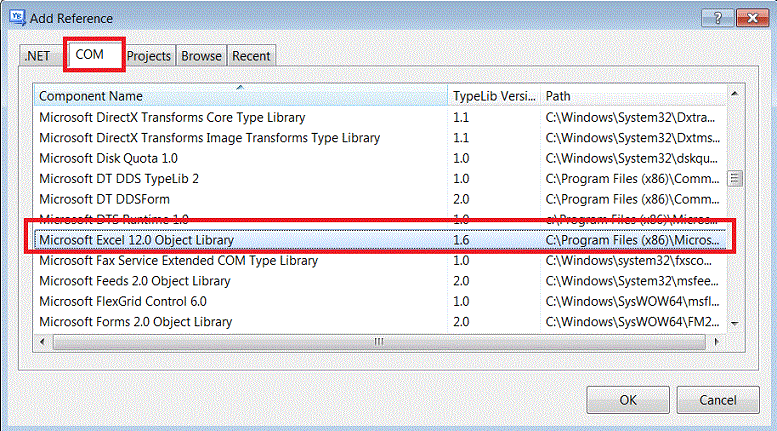Close the Add Reference dialog

point(752,18)
